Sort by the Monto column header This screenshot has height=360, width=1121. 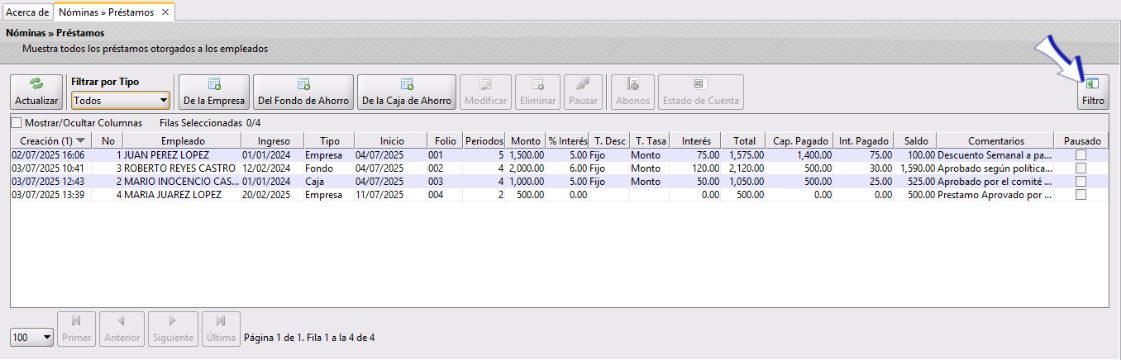click(x=525, y=140)
